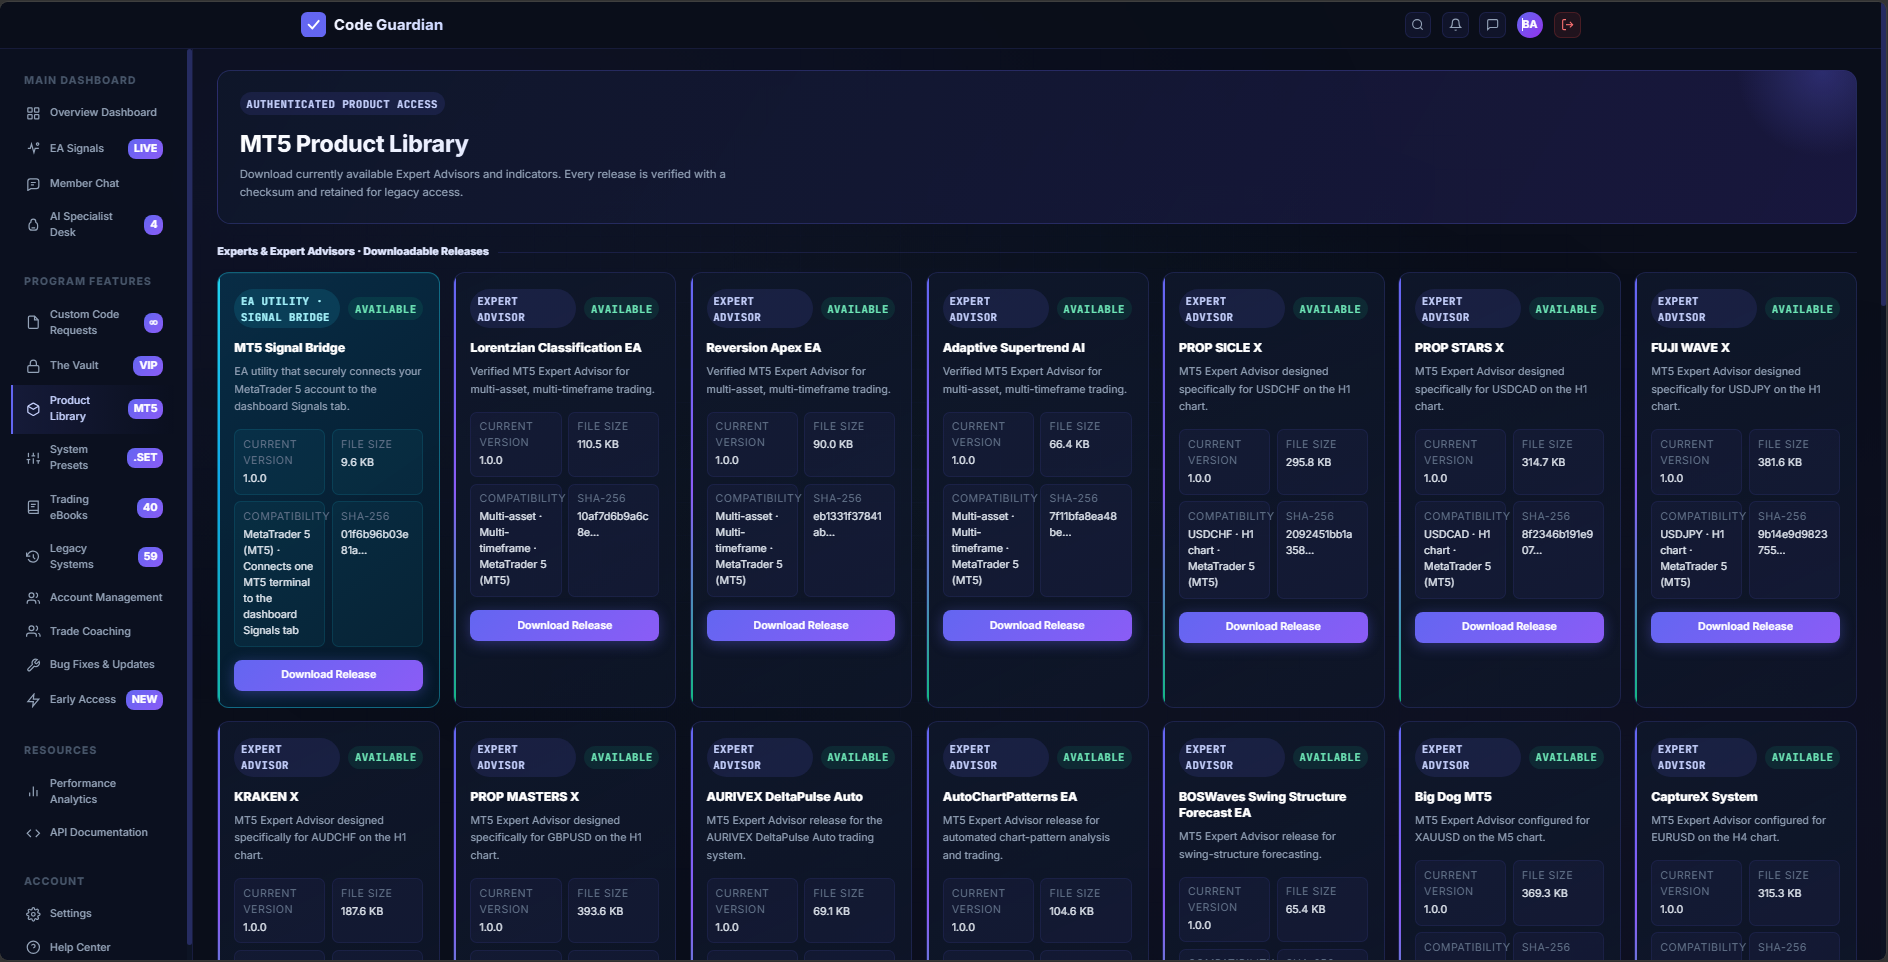Click the red logout icon

tap(1567, 25)
